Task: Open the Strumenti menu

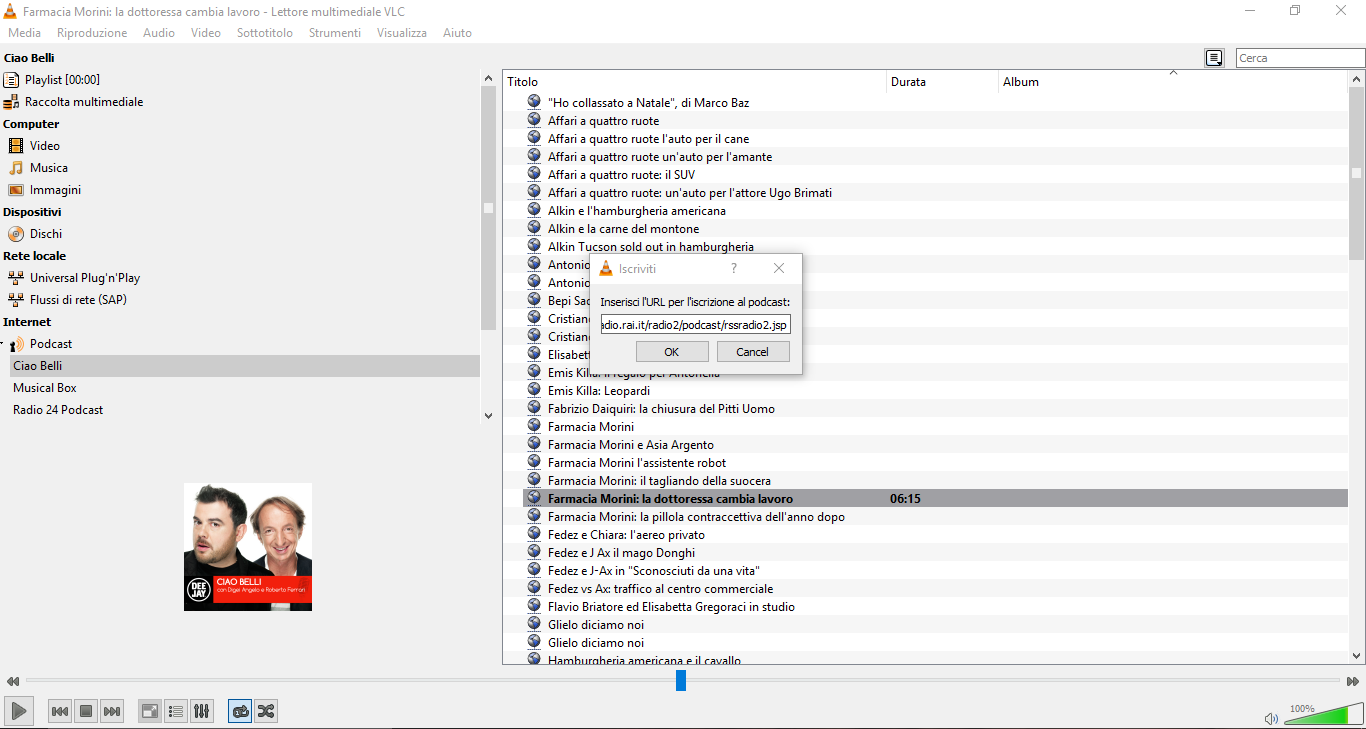Action: click(x=335, y=33)
